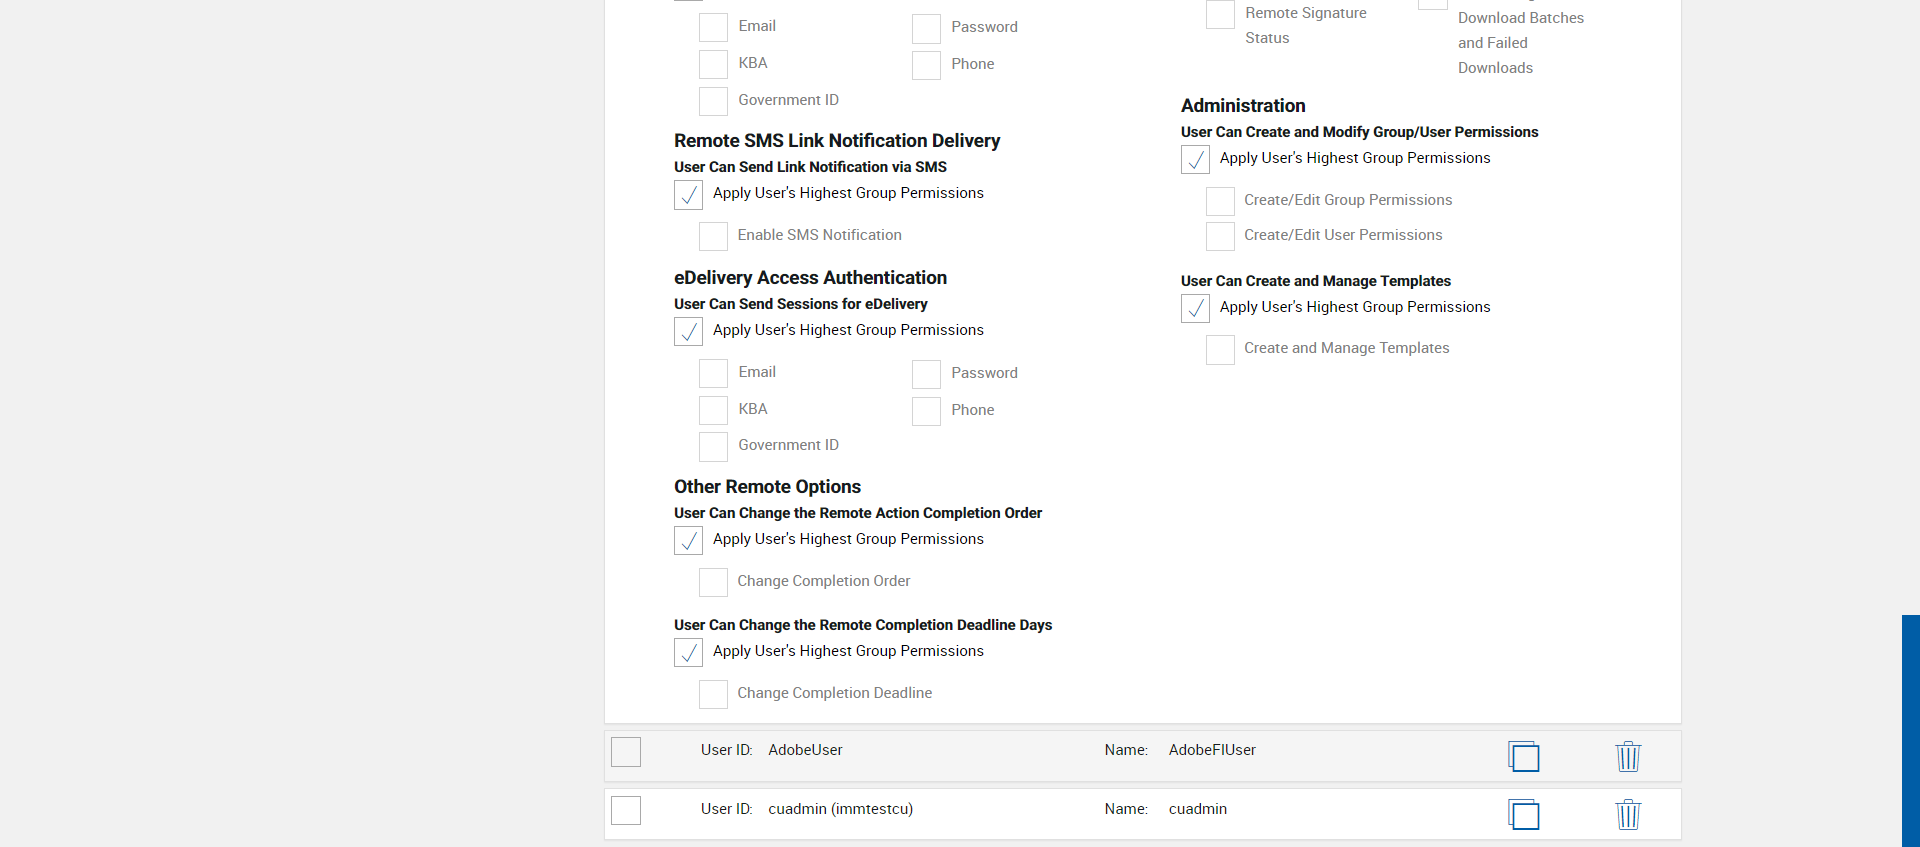The height and width of the screenshot is (847, 1920).
Task: Check Remote Signature Status checkbox
Action: pos(1220,14)
